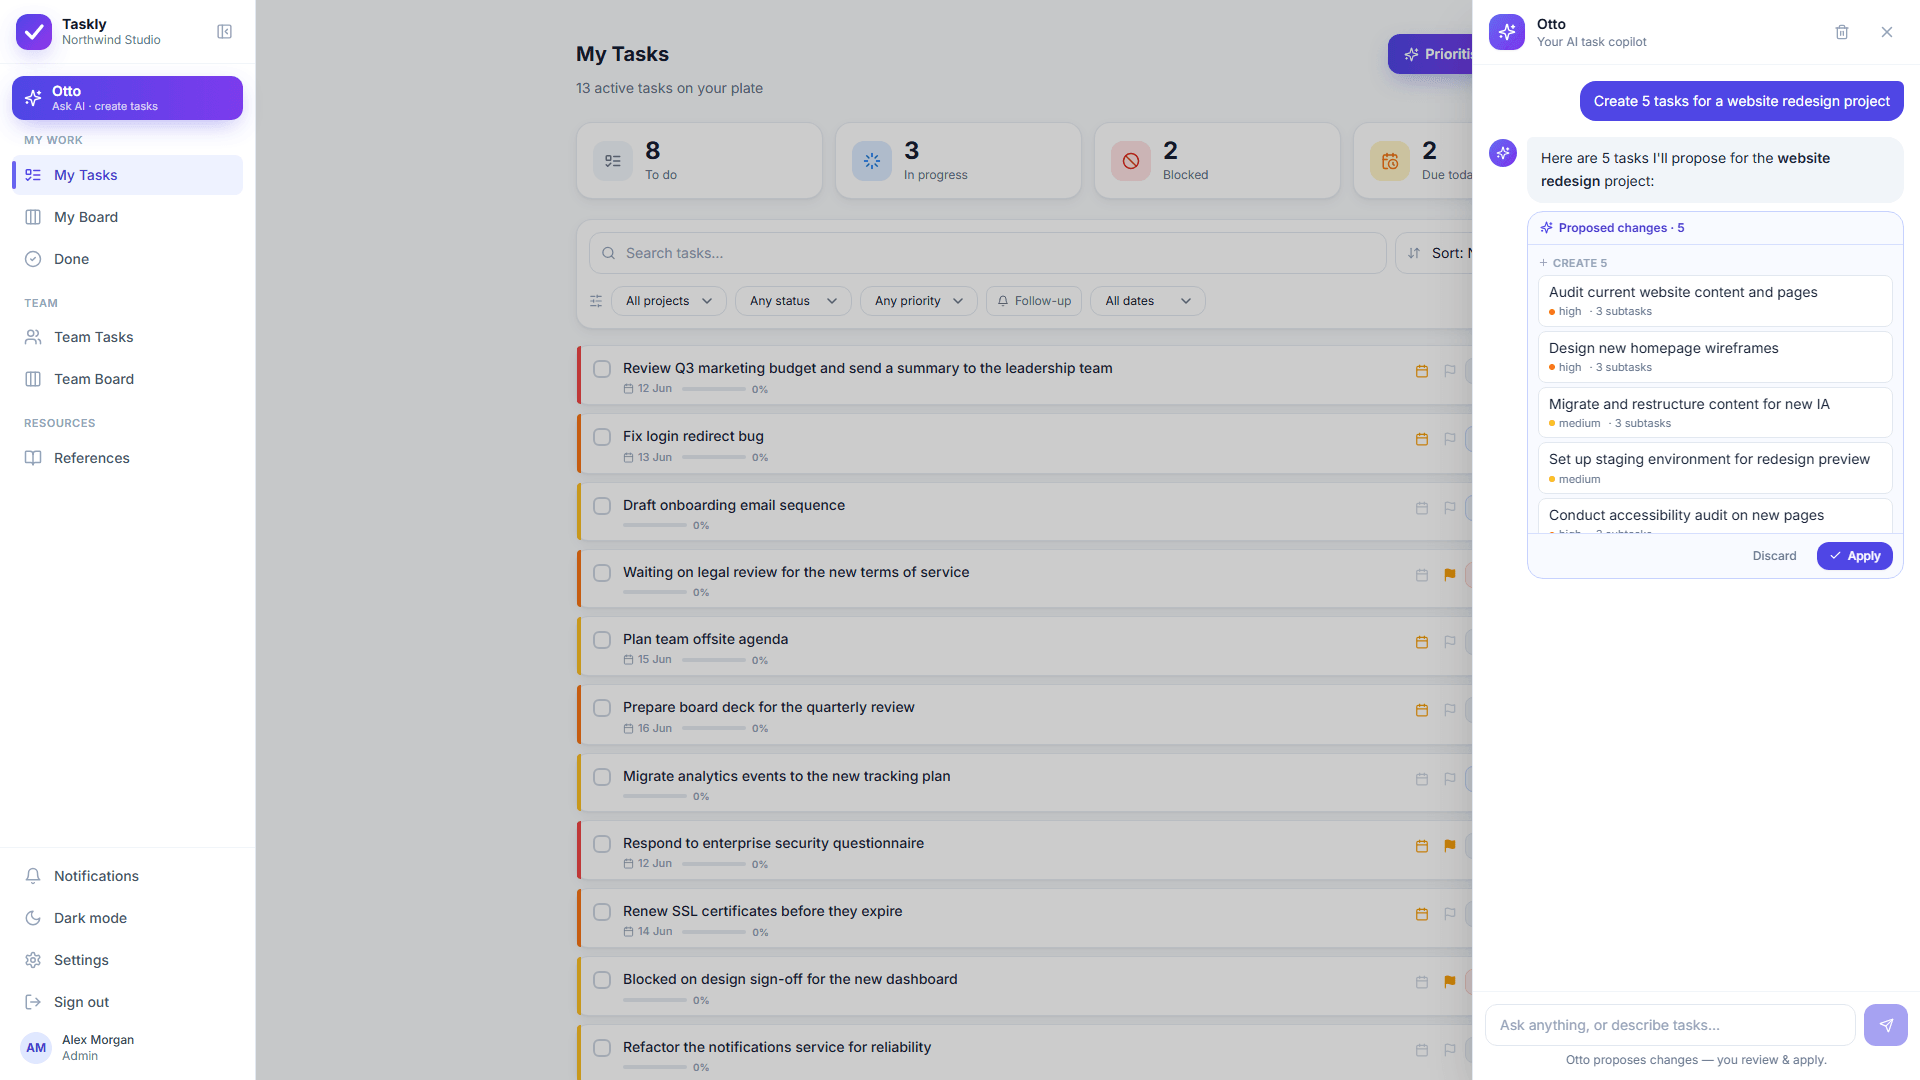Open Team Tasks page
The image size is (1920, 1080).
click(127, 337)
